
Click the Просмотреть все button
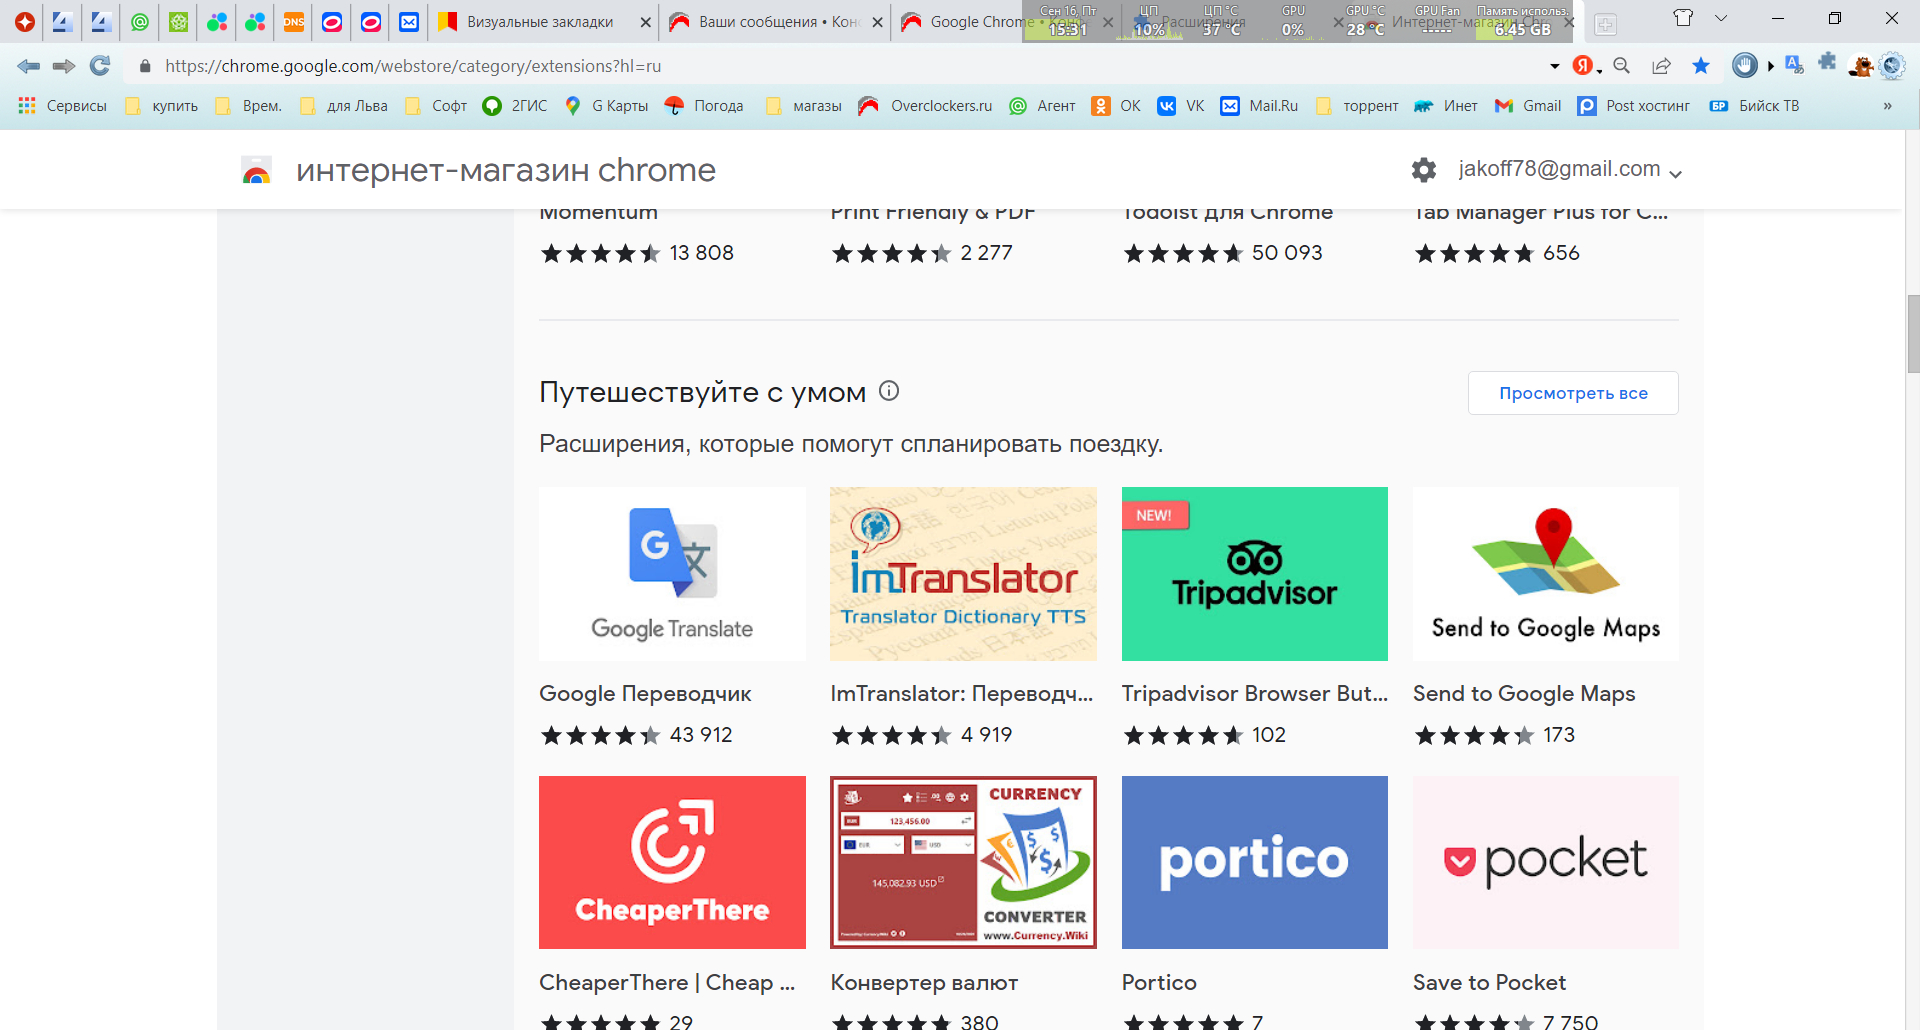[1573, 393]
